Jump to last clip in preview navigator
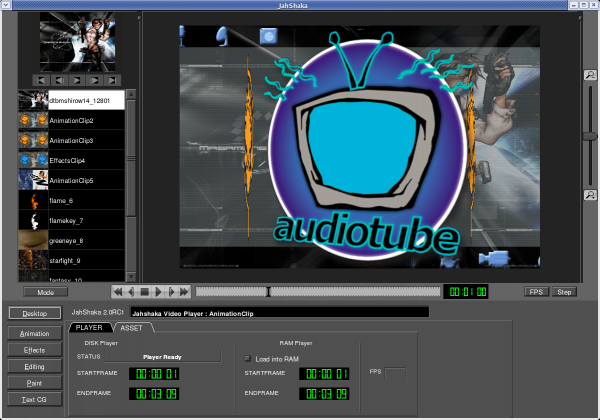The height and width of the screenshot is (420, 600). coord(112,80)
